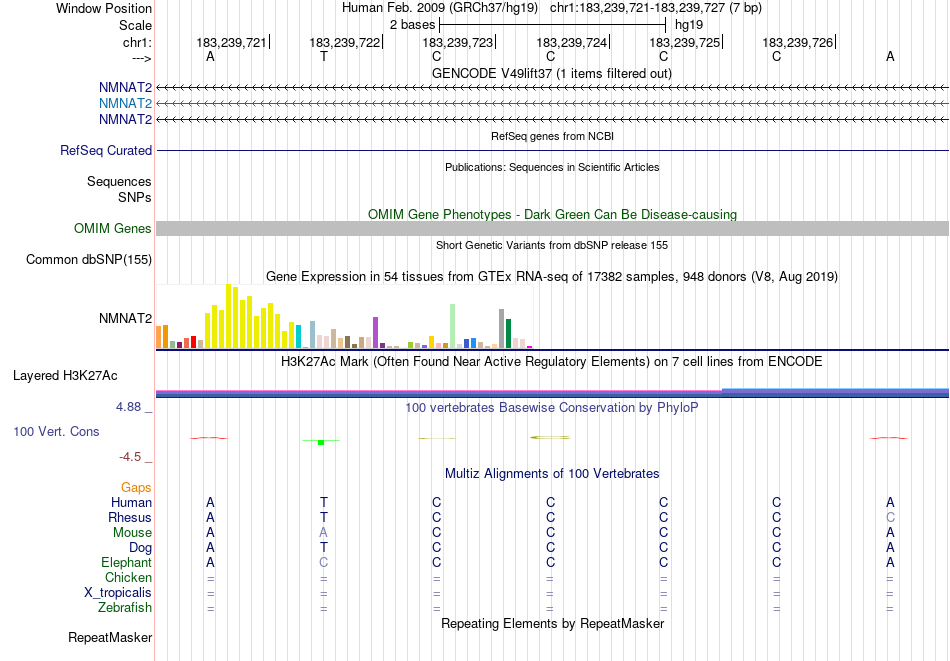Image resolution: width=950 pixels, height=661 pixels.
Task: Open OMIM Gene Phenotypes track title
Action: 552,214
